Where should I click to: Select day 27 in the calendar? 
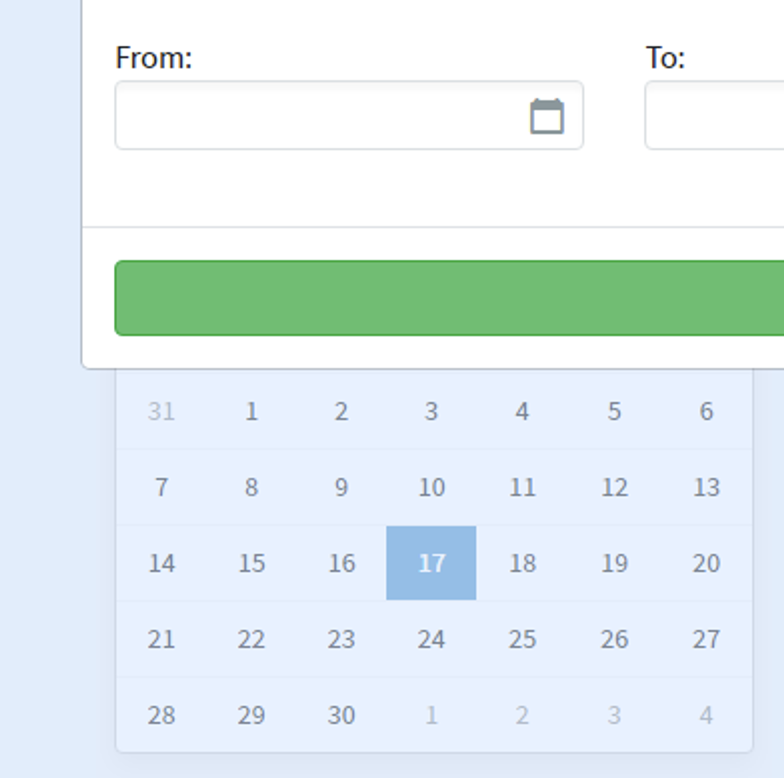(x=706, y=639)
